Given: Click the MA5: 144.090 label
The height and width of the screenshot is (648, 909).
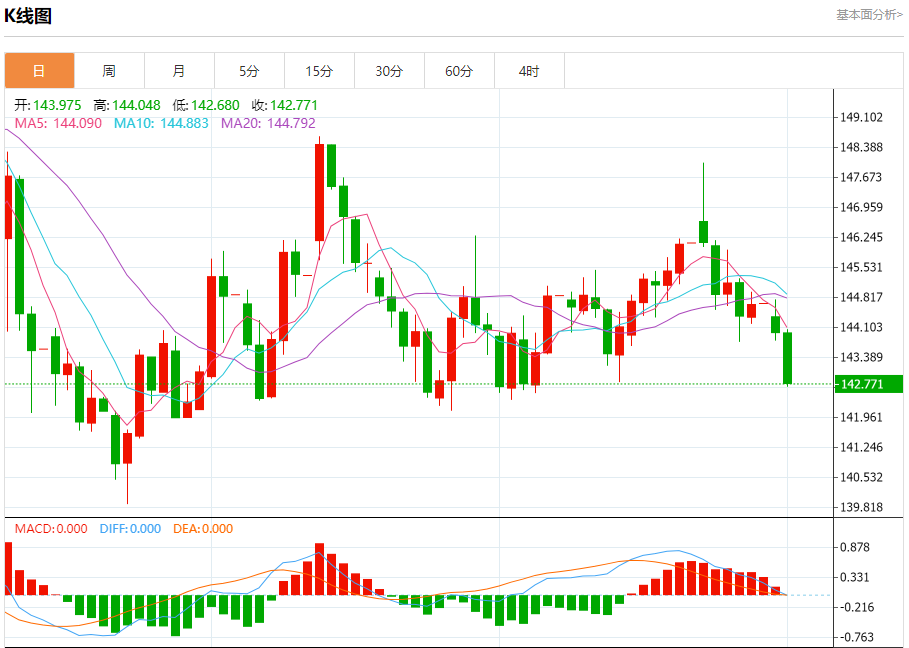Looking at the screenshot, I should pos(58,123).
